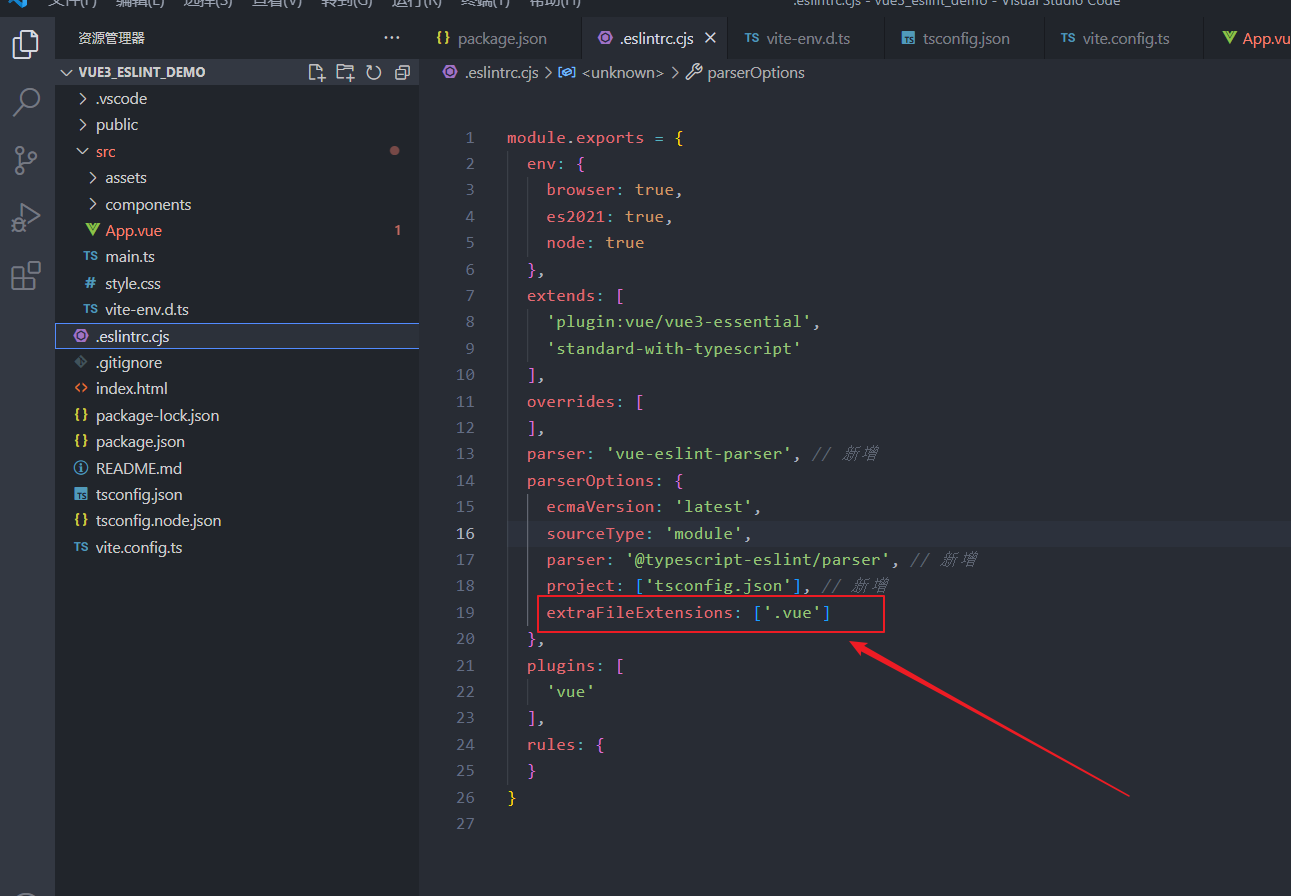Collapse the src folder

tap(237, 151)
